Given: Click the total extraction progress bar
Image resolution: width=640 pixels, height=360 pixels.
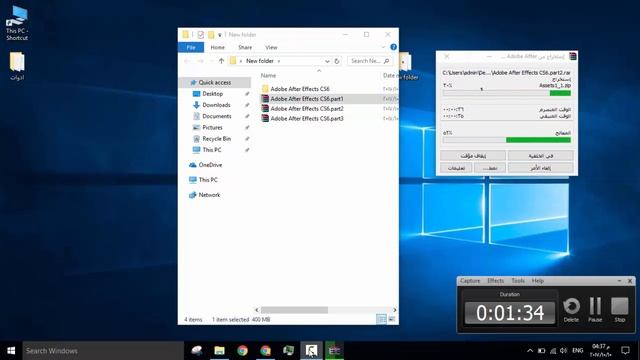Looking at the screenshot, I should pyautogui.click(x=507, y=140).
